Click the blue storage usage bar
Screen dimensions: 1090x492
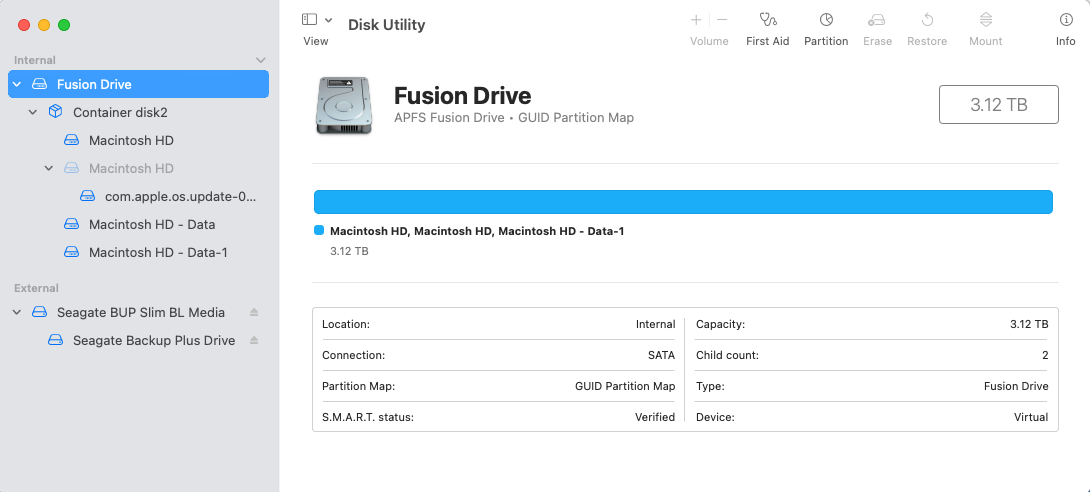683,202
